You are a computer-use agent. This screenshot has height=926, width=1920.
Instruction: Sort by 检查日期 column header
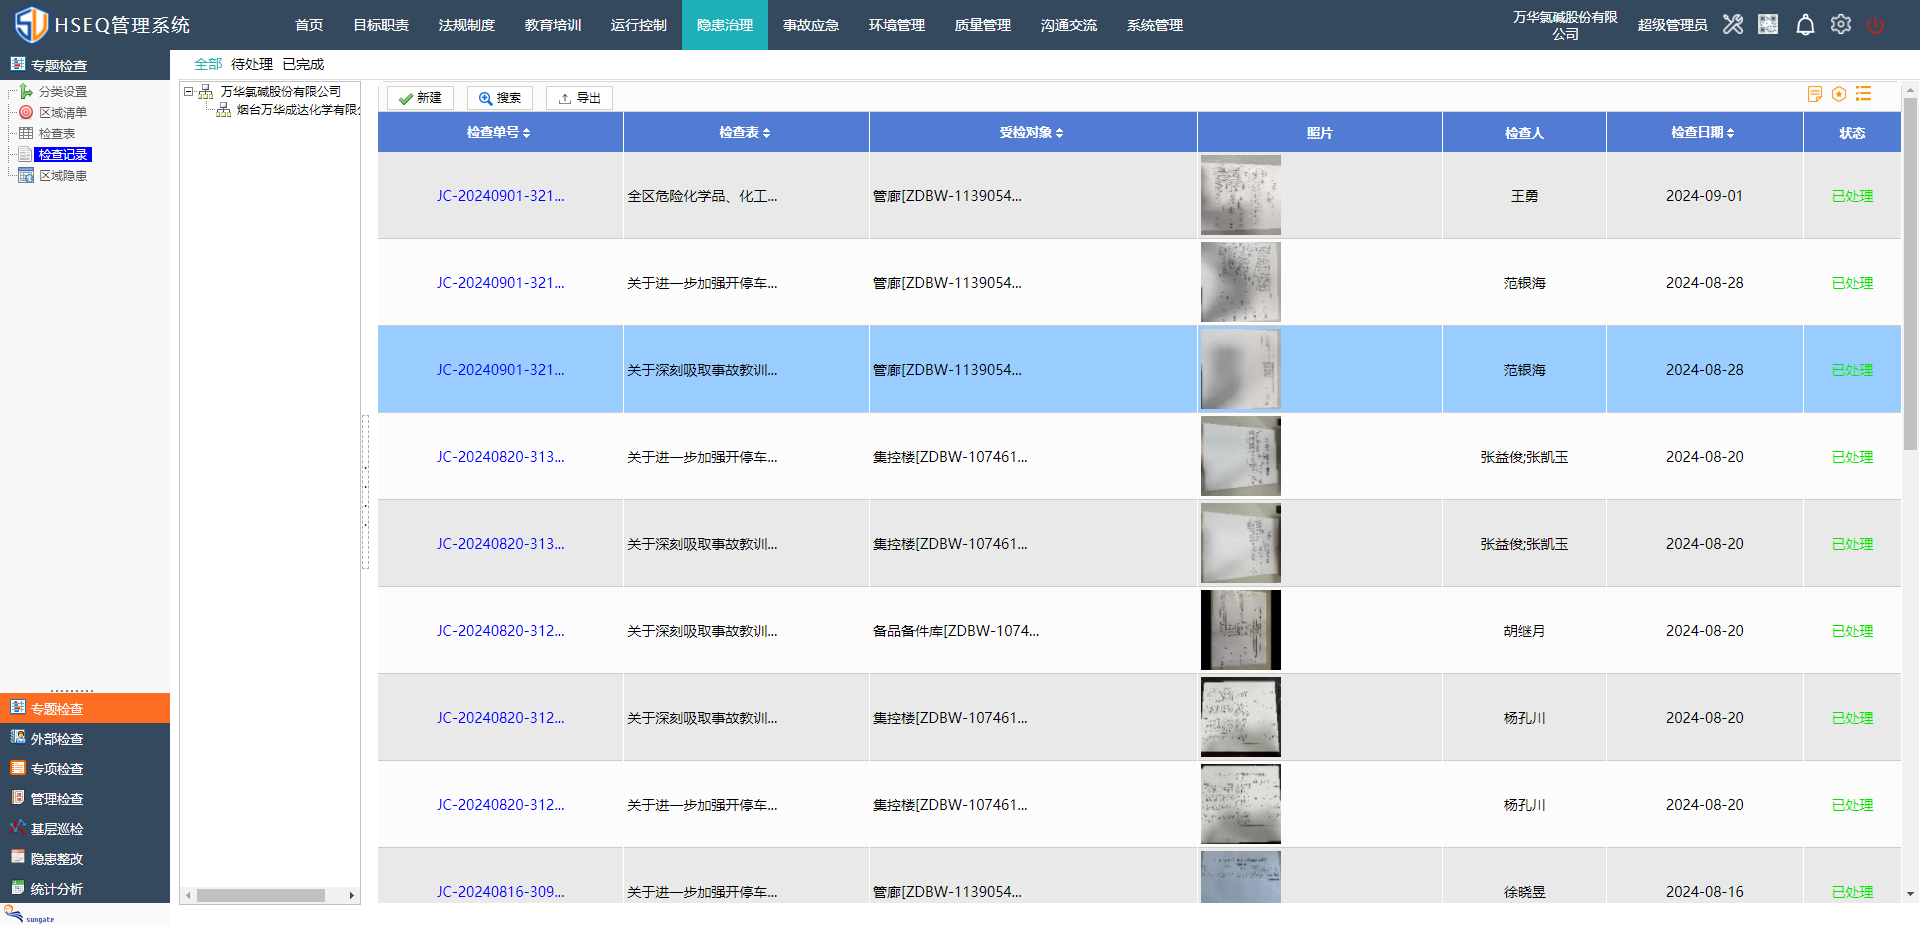click(1703, 132)
